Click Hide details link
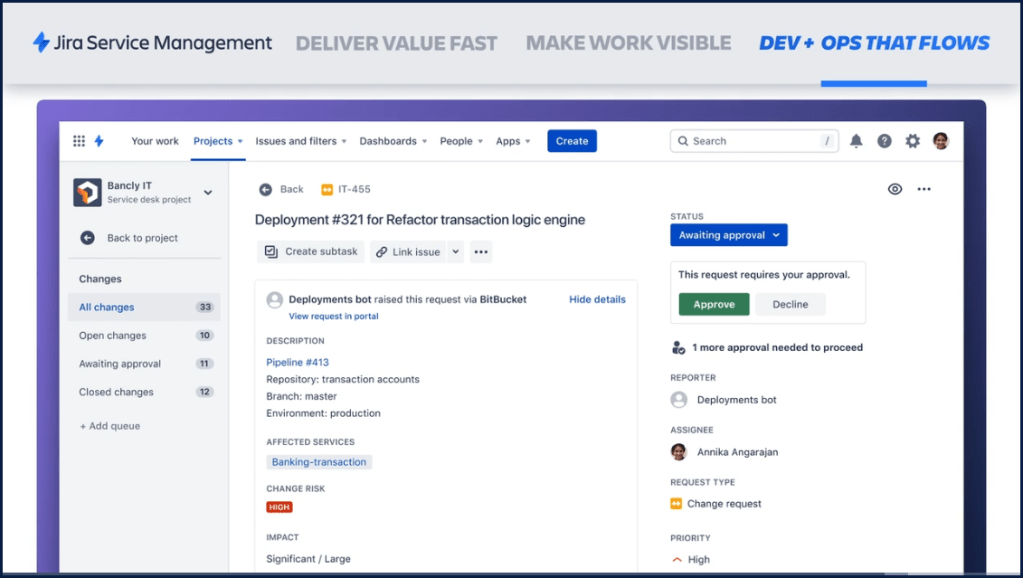The width and height of the screenshot is (1023, 578). (597, 299)
